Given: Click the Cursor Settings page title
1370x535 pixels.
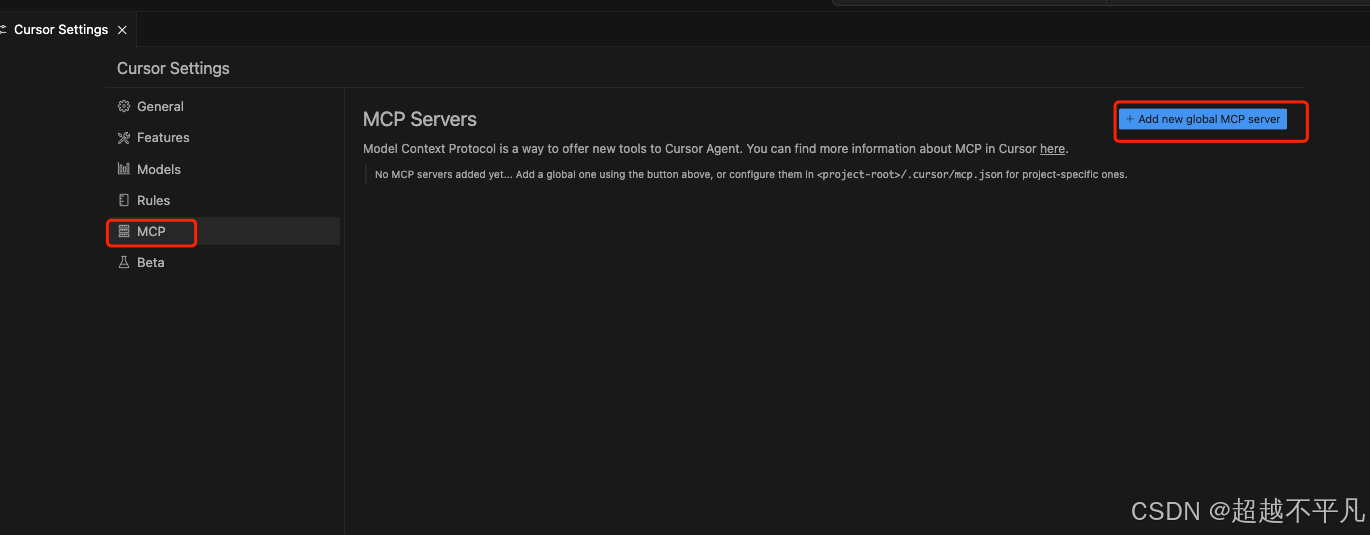Looking at the screenshot, I should (173, 68).
